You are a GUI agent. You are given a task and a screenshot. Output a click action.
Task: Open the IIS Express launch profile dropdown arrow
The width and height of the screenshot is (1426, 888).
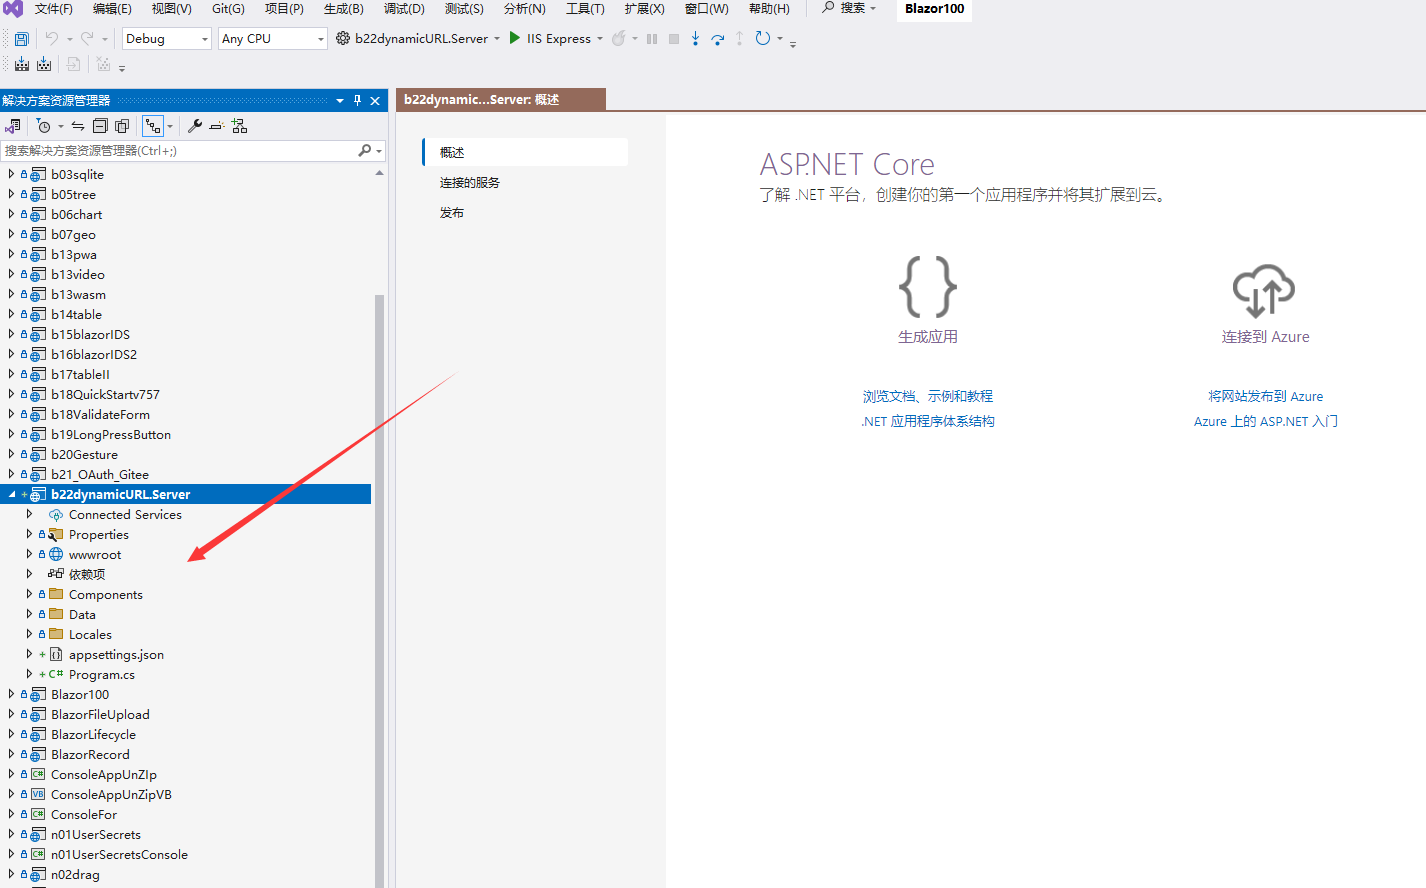pyautogui.click(x=600, y=39)
